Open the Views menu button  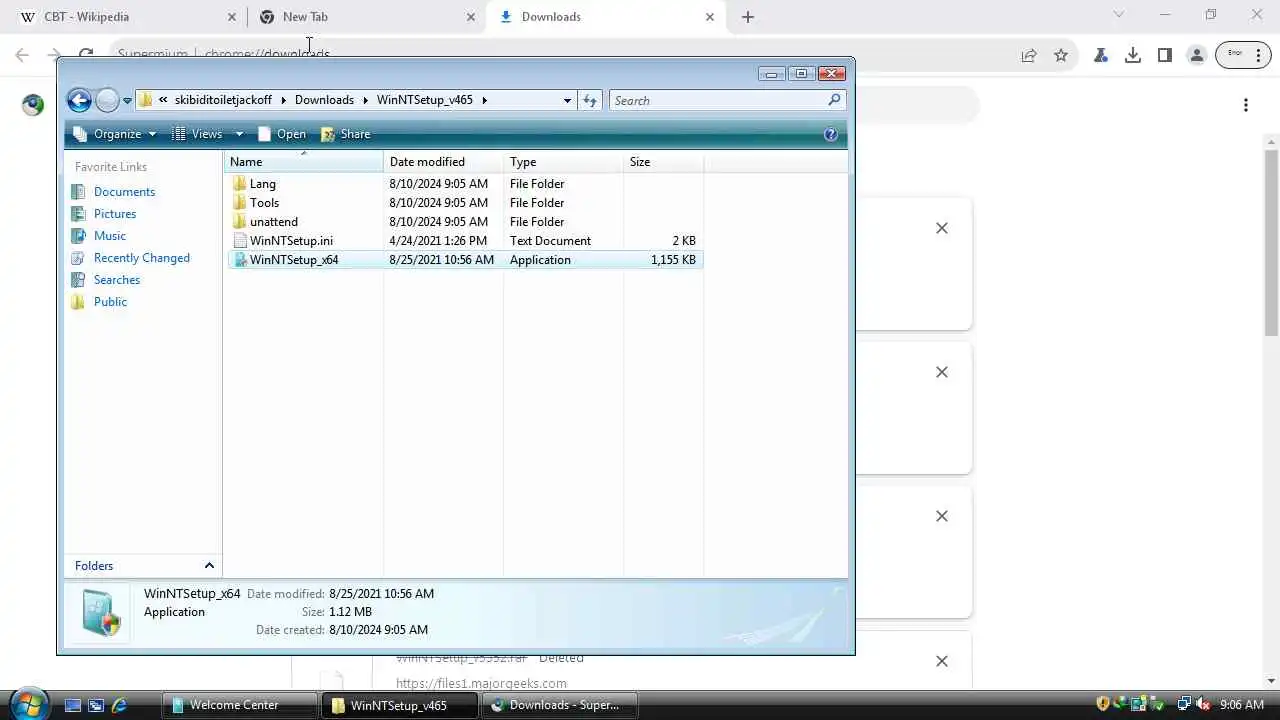[x=198, y=134]
